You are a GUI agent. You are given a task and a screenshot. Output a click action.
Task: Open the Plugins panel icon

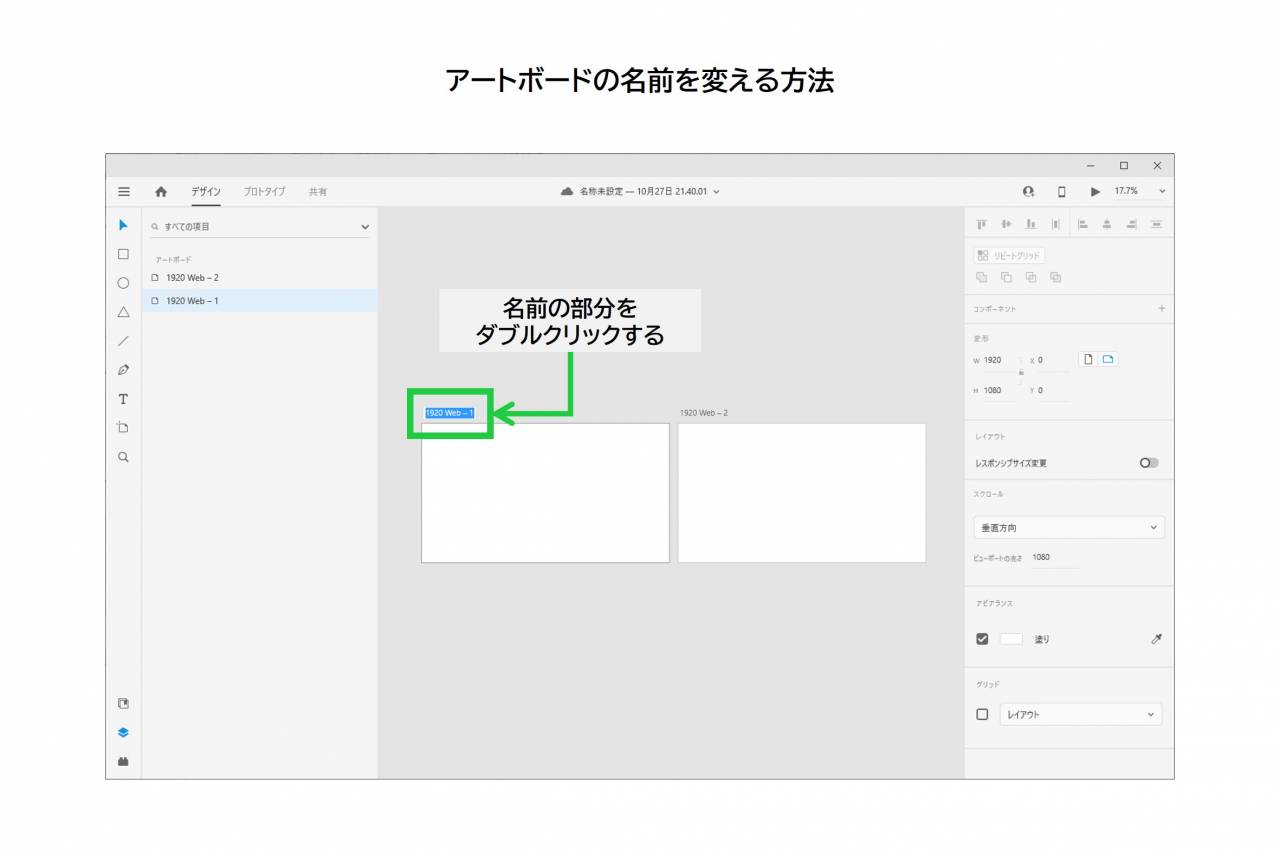pos(124,761)
